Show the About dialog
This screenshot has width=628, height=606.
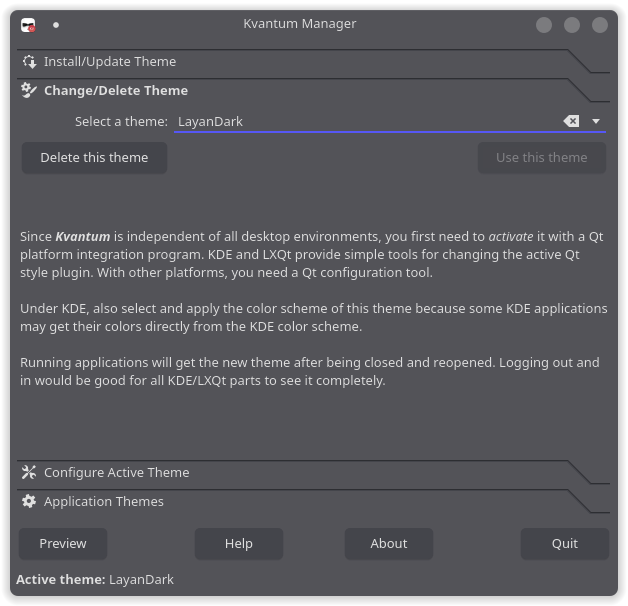(x=389, y=544)
